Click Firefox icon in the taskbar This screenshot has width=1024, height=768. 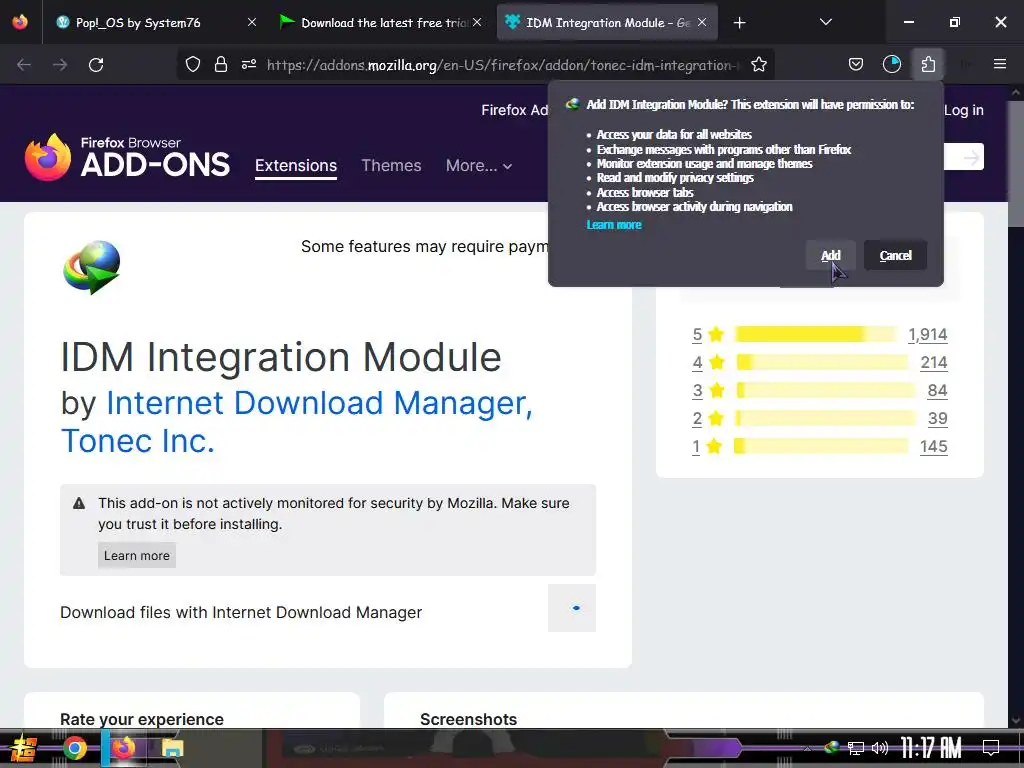[x=123, y=748]
